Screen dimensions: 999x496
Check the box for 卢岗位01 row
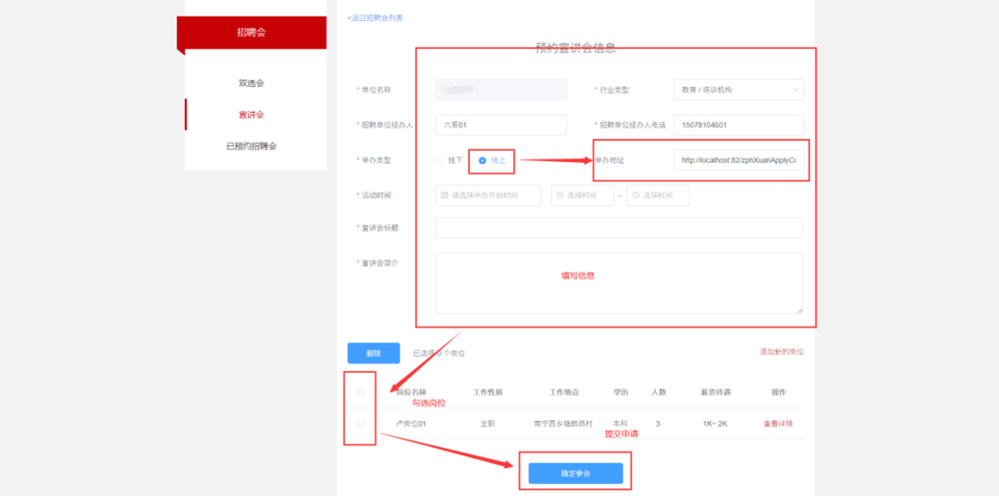coord(360,423)
